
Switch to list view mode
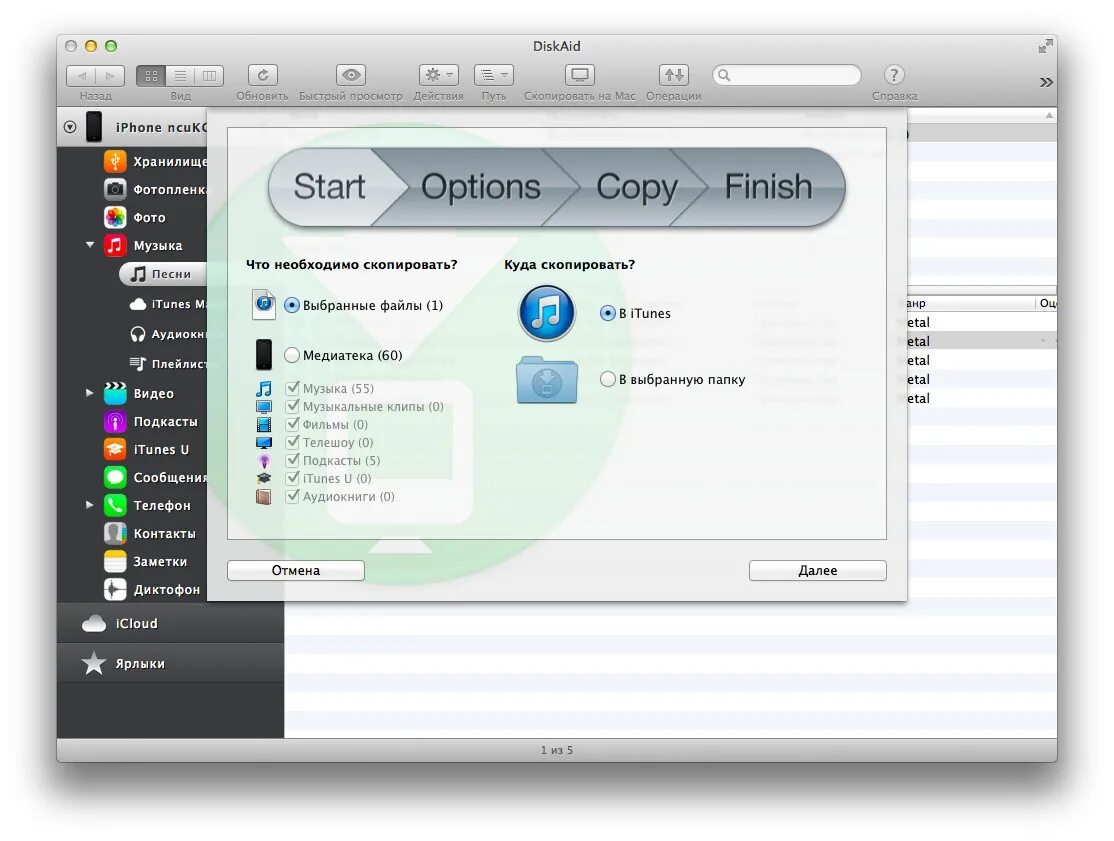click(x=180, y=75)
